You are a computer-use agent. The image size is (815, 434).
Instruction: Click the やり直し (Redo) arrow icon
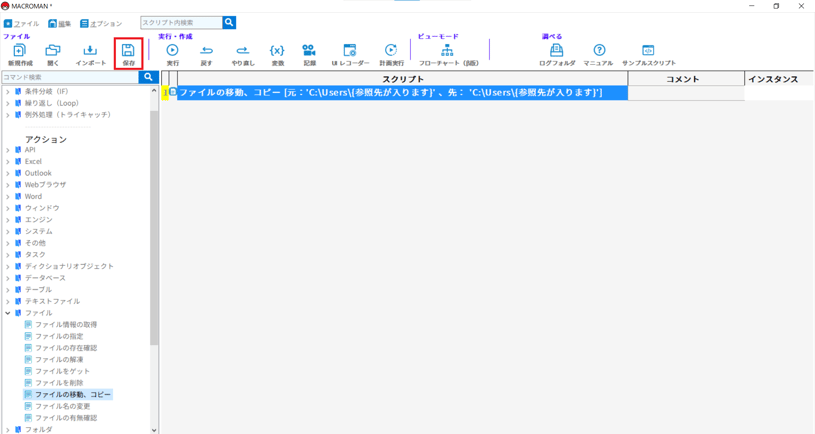coord(243,50)
